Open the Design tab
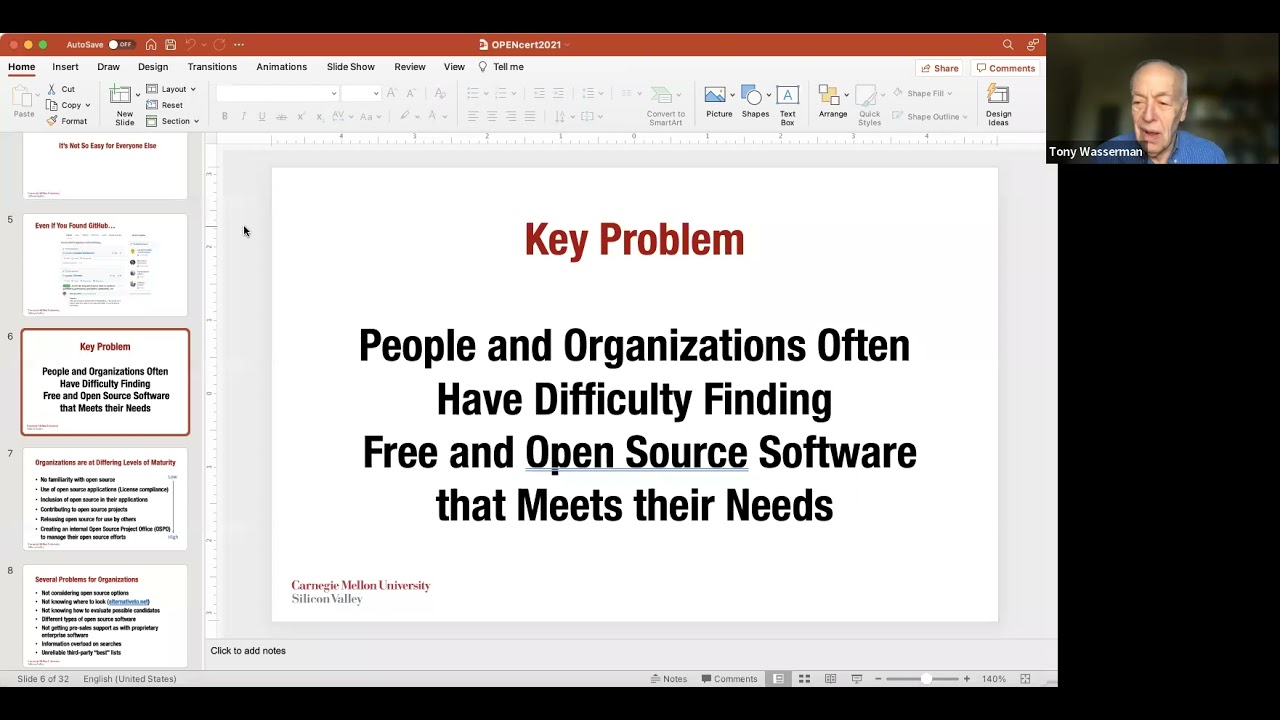Screen dimensions: 1280x720 click(x=153, y=67)
